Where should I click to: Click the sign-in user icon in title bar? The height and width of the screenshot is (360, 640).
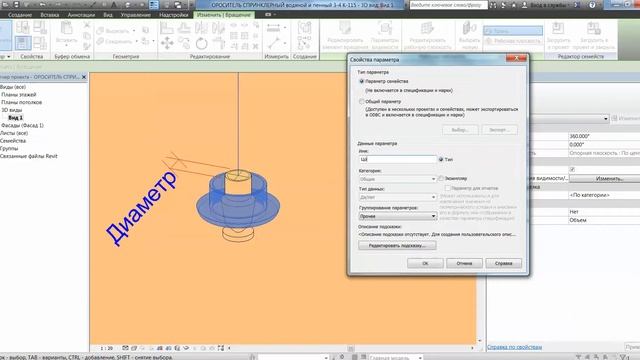tap(524, 5)
